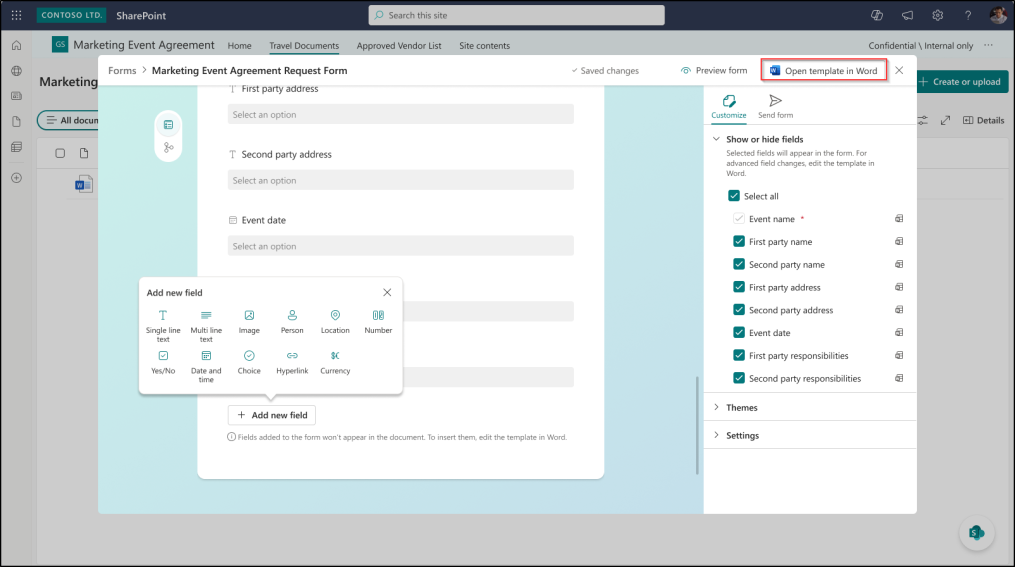Viewport: 1015px width, 567px height.
Task: Uncheck Second party responsibilities checkbox
Action: pos(739,378)
